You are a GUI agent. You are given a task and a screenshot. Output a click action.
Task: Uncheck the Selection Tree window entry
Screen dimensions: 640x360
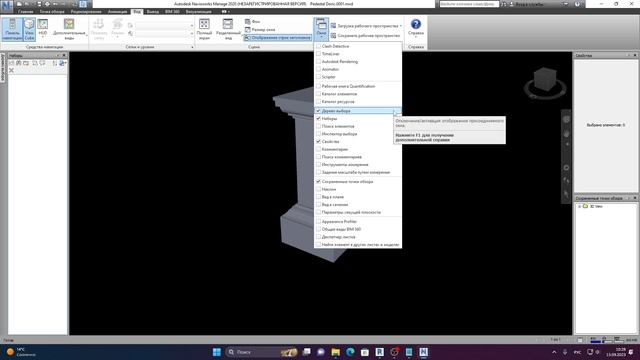358,111
